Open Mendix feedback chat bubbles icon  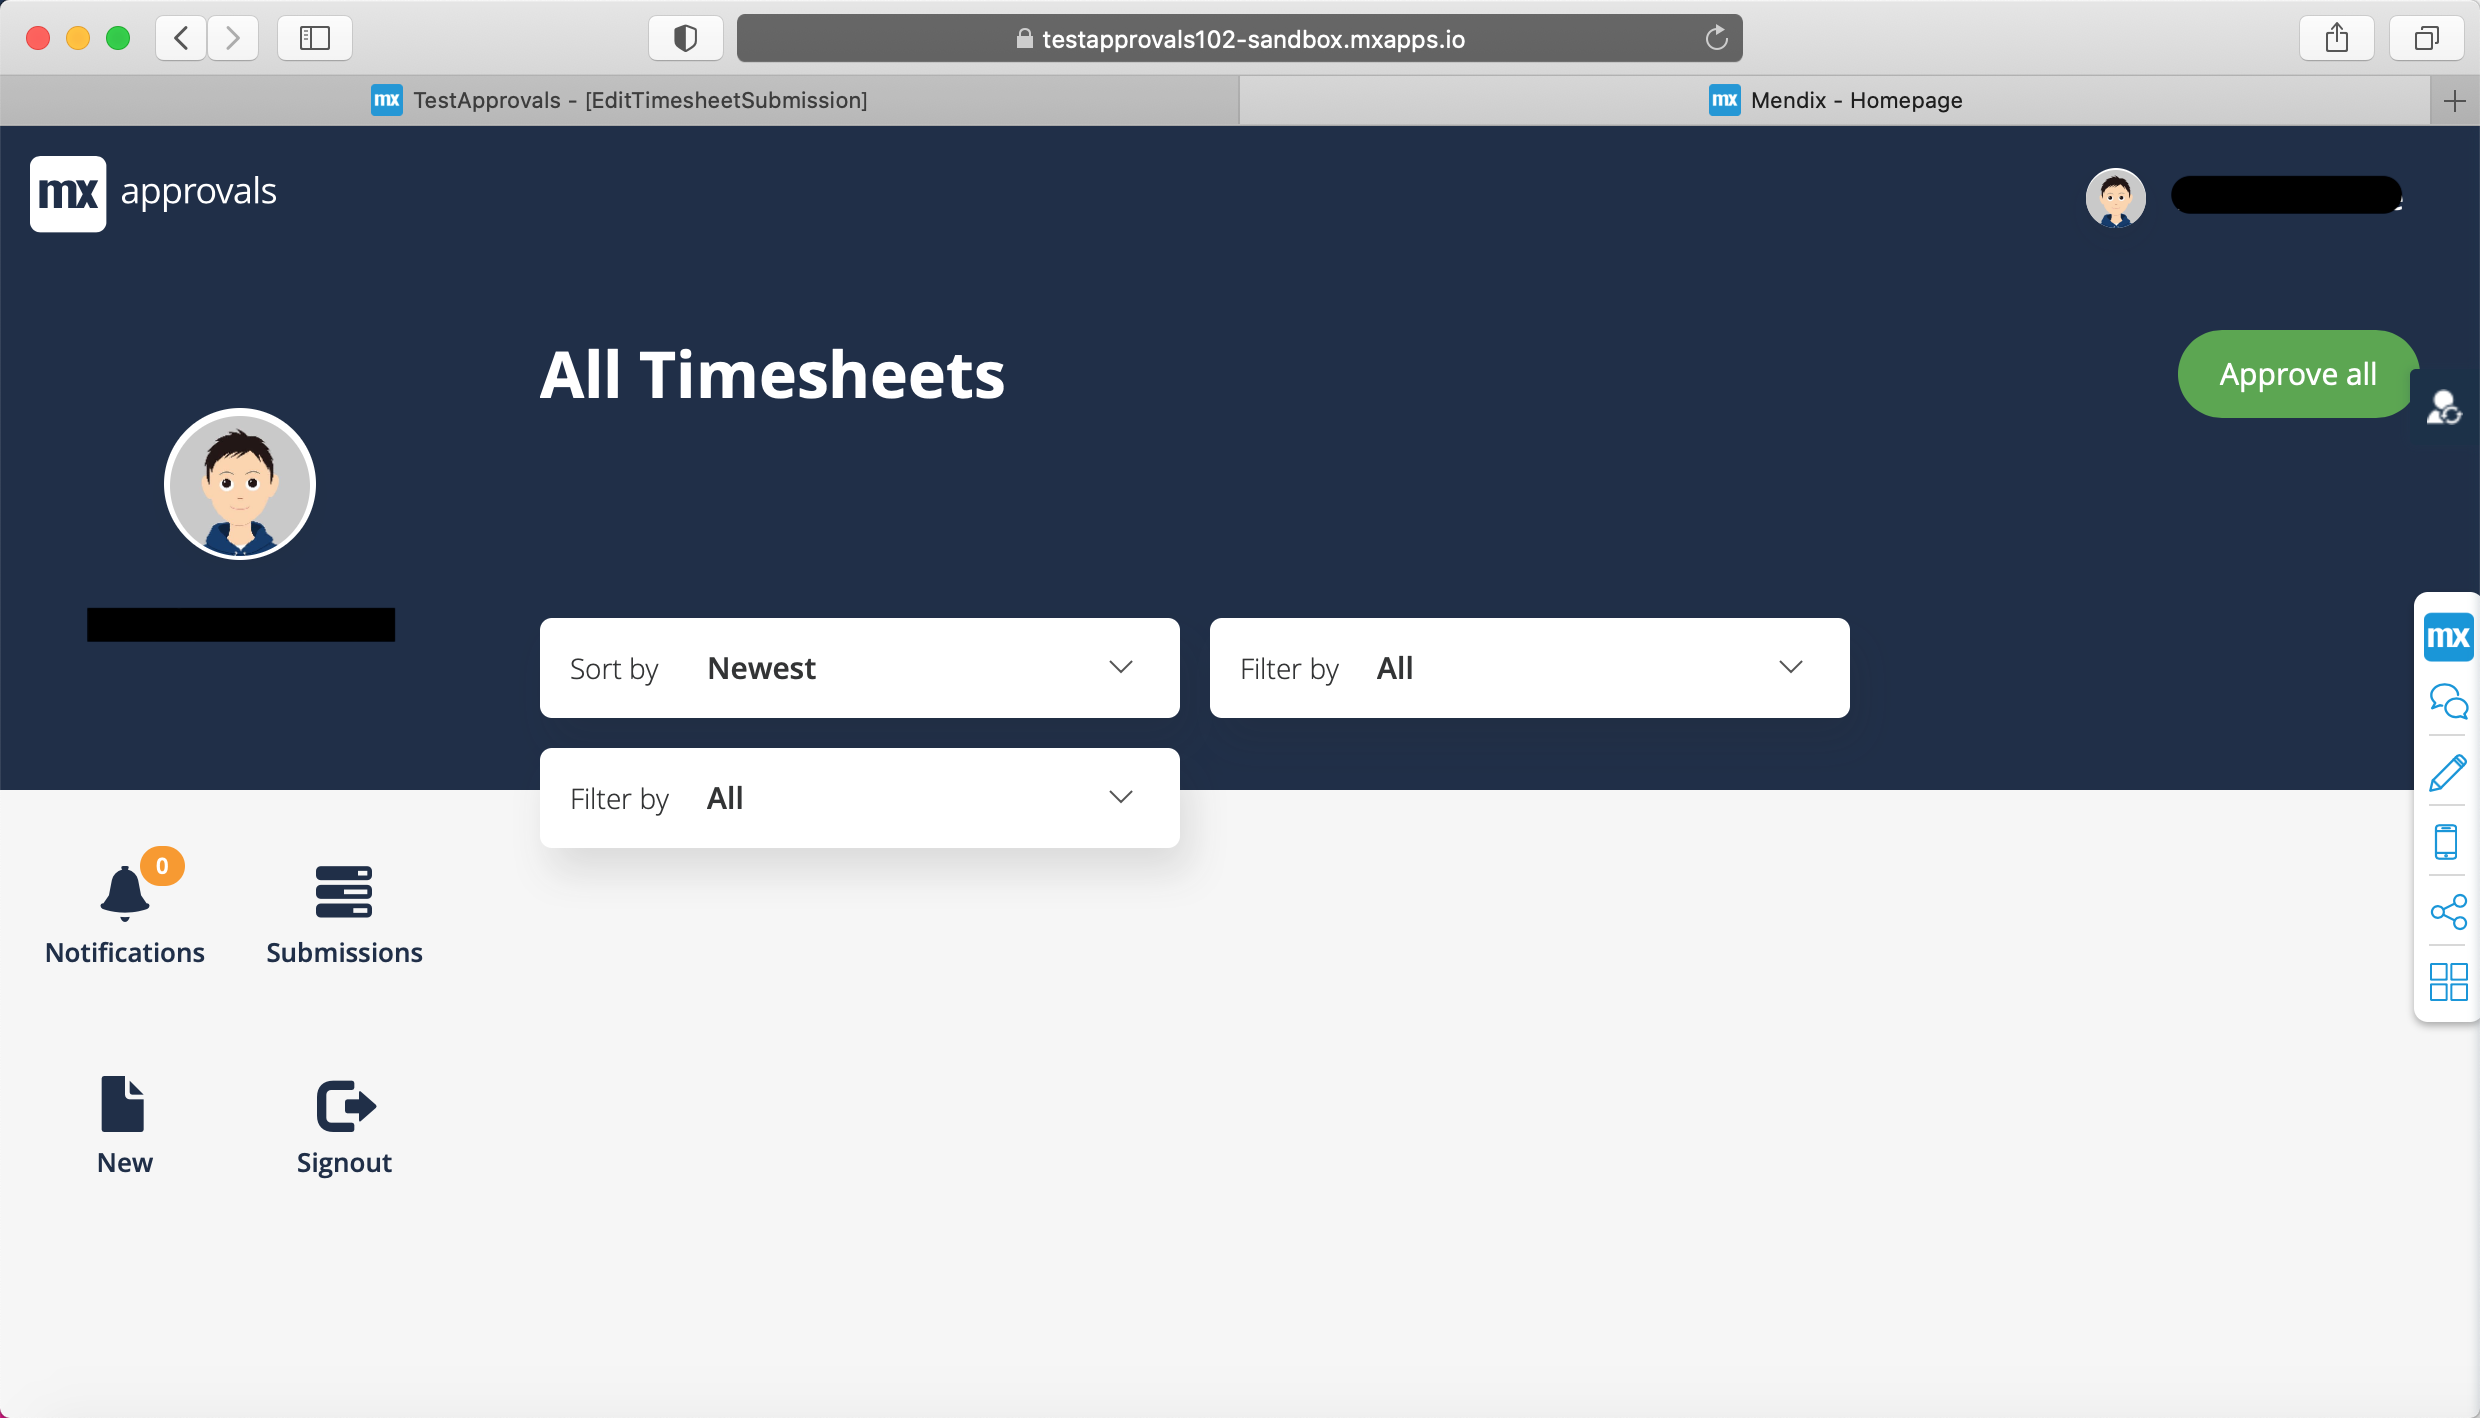pyautogui.click(x=2448, y=702)
